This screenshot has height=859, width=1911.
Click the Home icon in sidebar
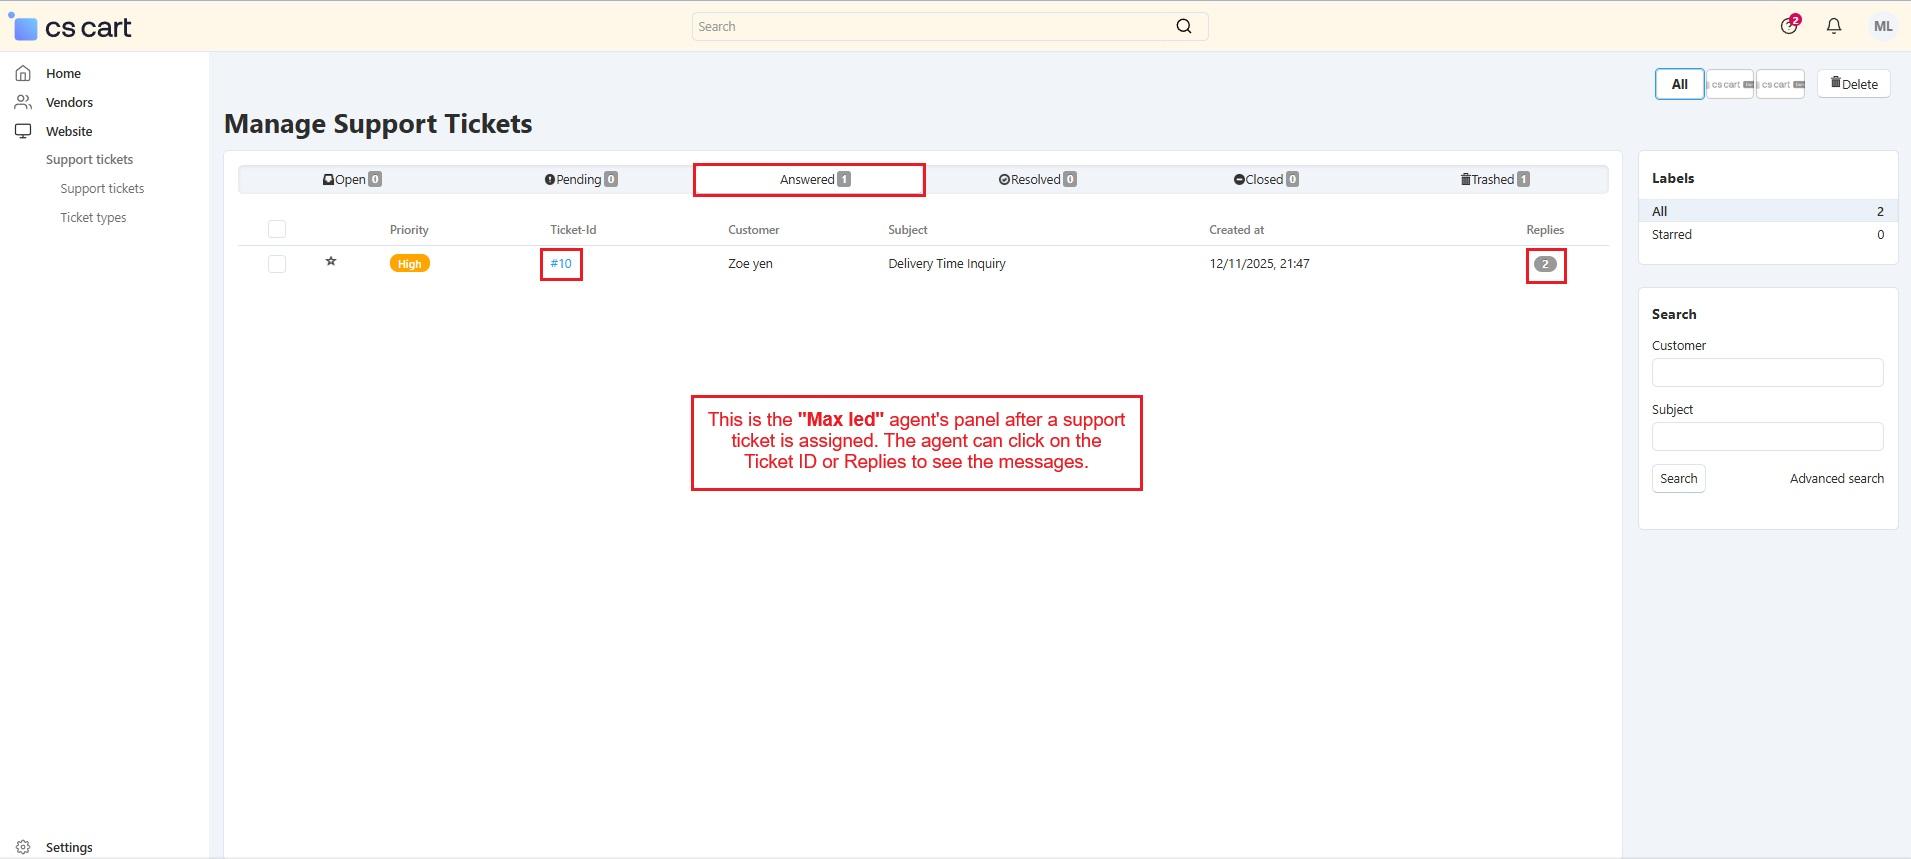(23, 73)
